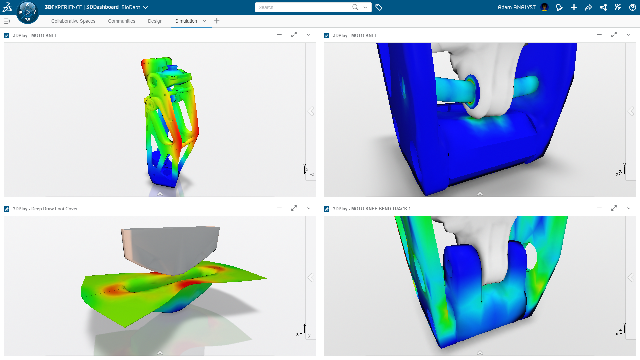This screenshot has height=360, width=640.
Task: Open the search options dropdown arrow
Action: pos(365,7)
